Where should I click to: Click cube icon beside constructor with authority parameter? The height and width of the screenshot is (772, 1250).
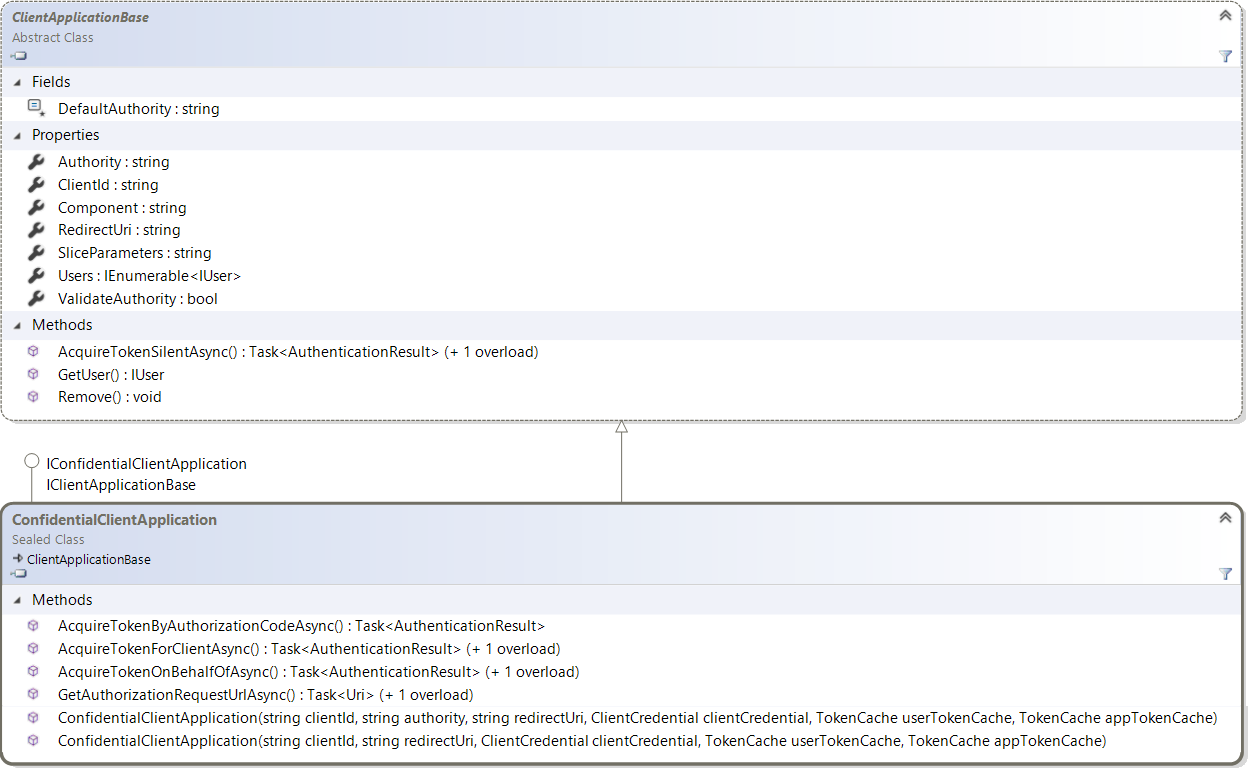click(33, 717)
